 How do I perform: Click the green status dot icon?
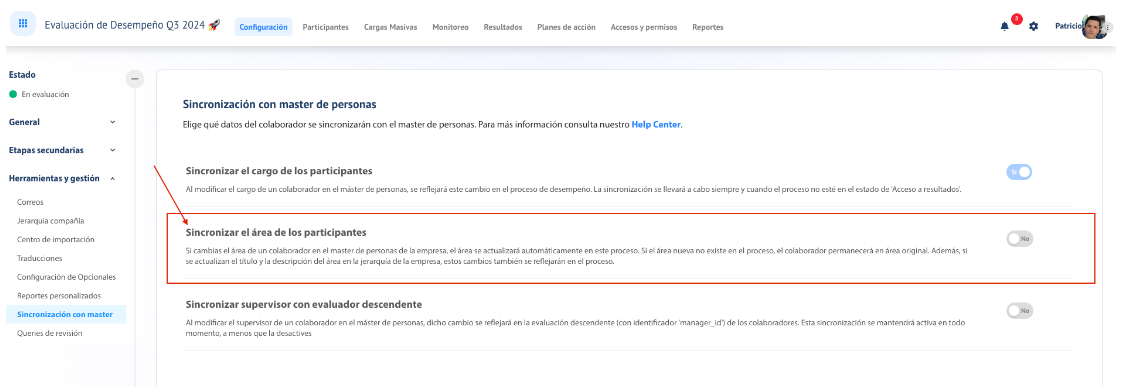13,94
